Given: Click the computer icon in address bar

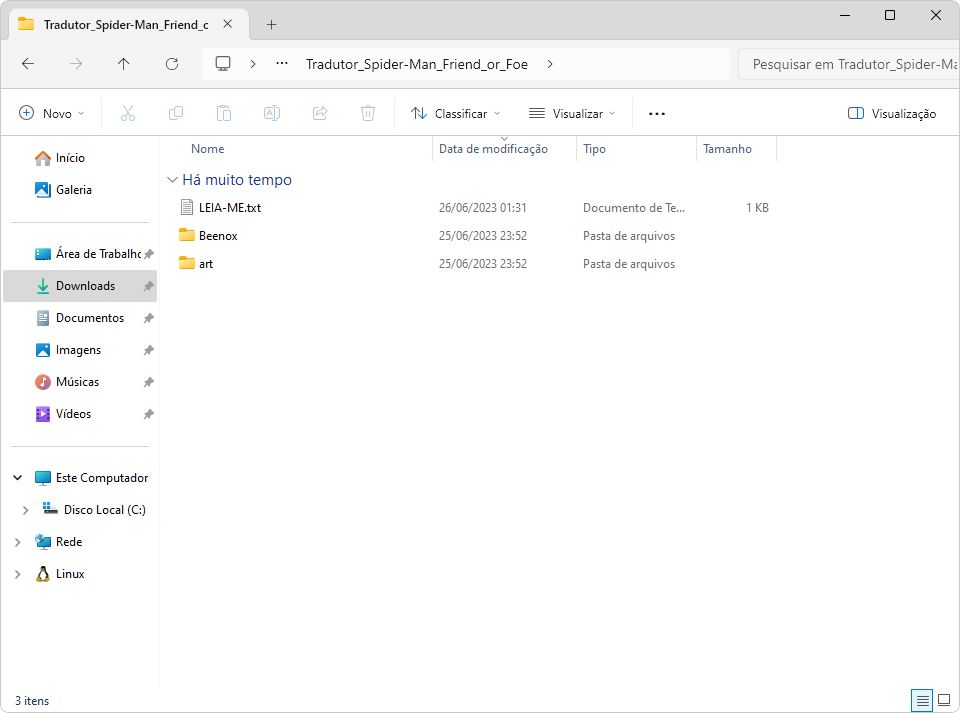Looking at the screenshot, I should (223, 64).
